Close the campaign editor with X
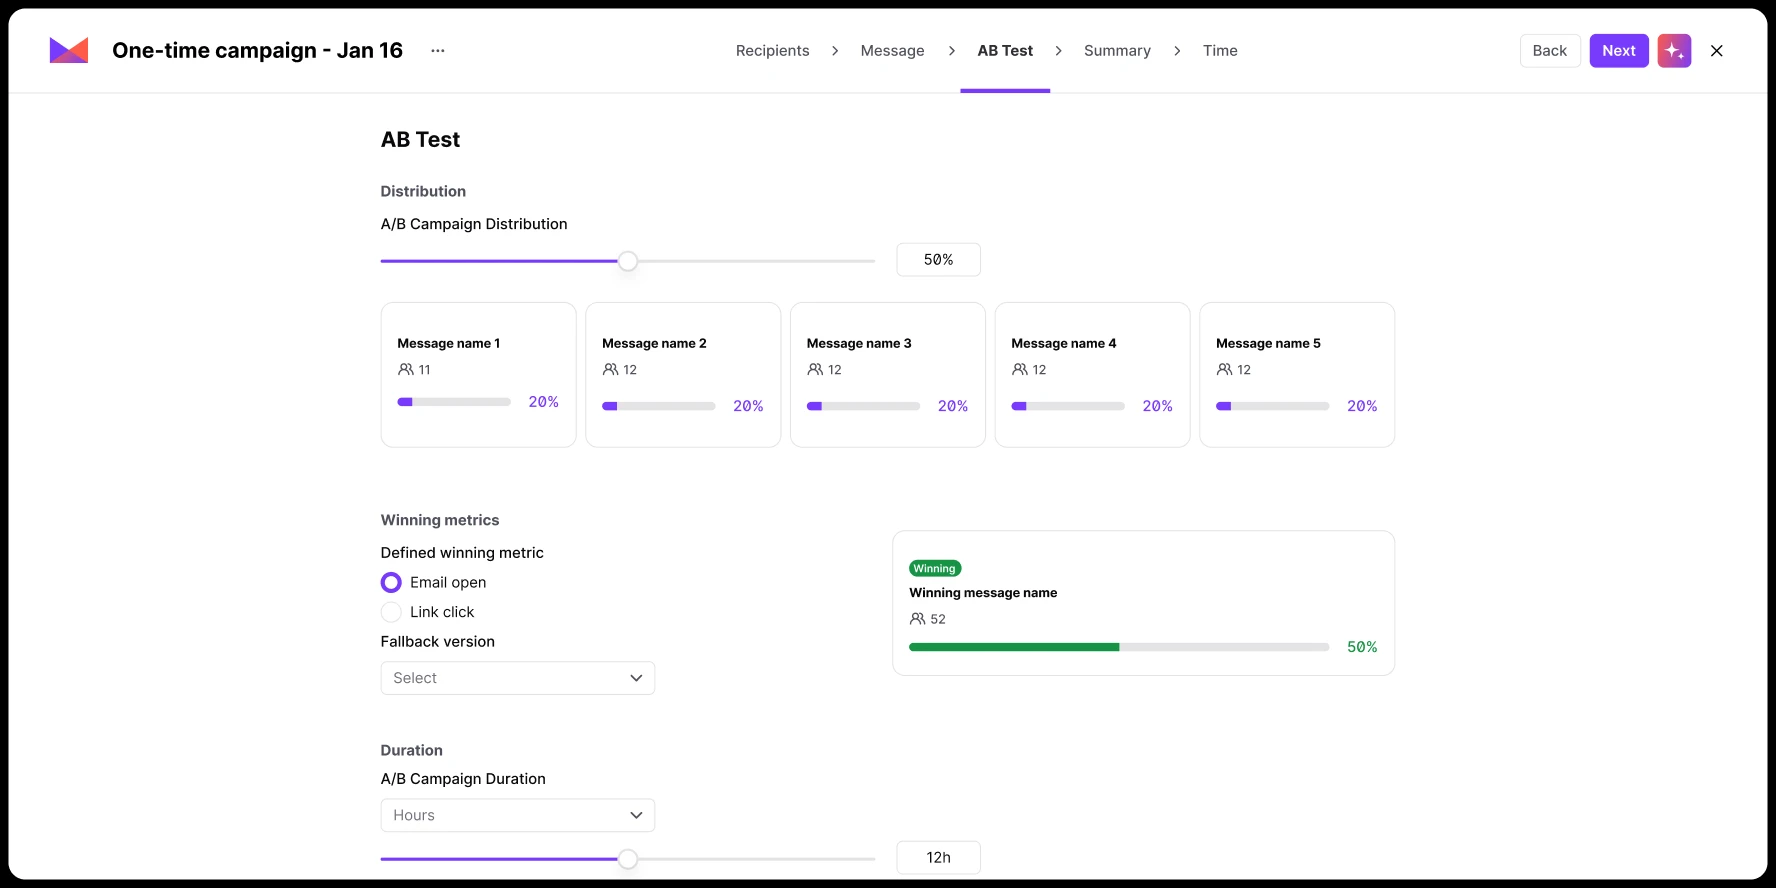 tap(1717, 51)
